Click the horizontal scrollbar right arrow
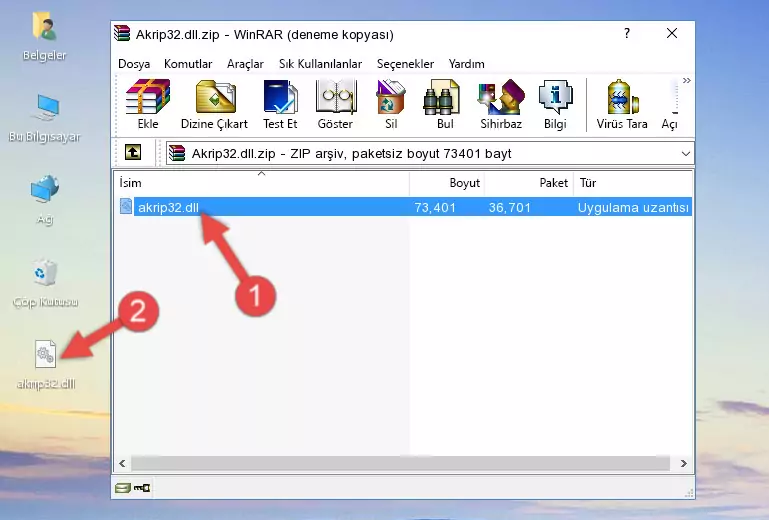Viewport: 769px width, 520px height. pyautogui.click(x=684, y=463)
